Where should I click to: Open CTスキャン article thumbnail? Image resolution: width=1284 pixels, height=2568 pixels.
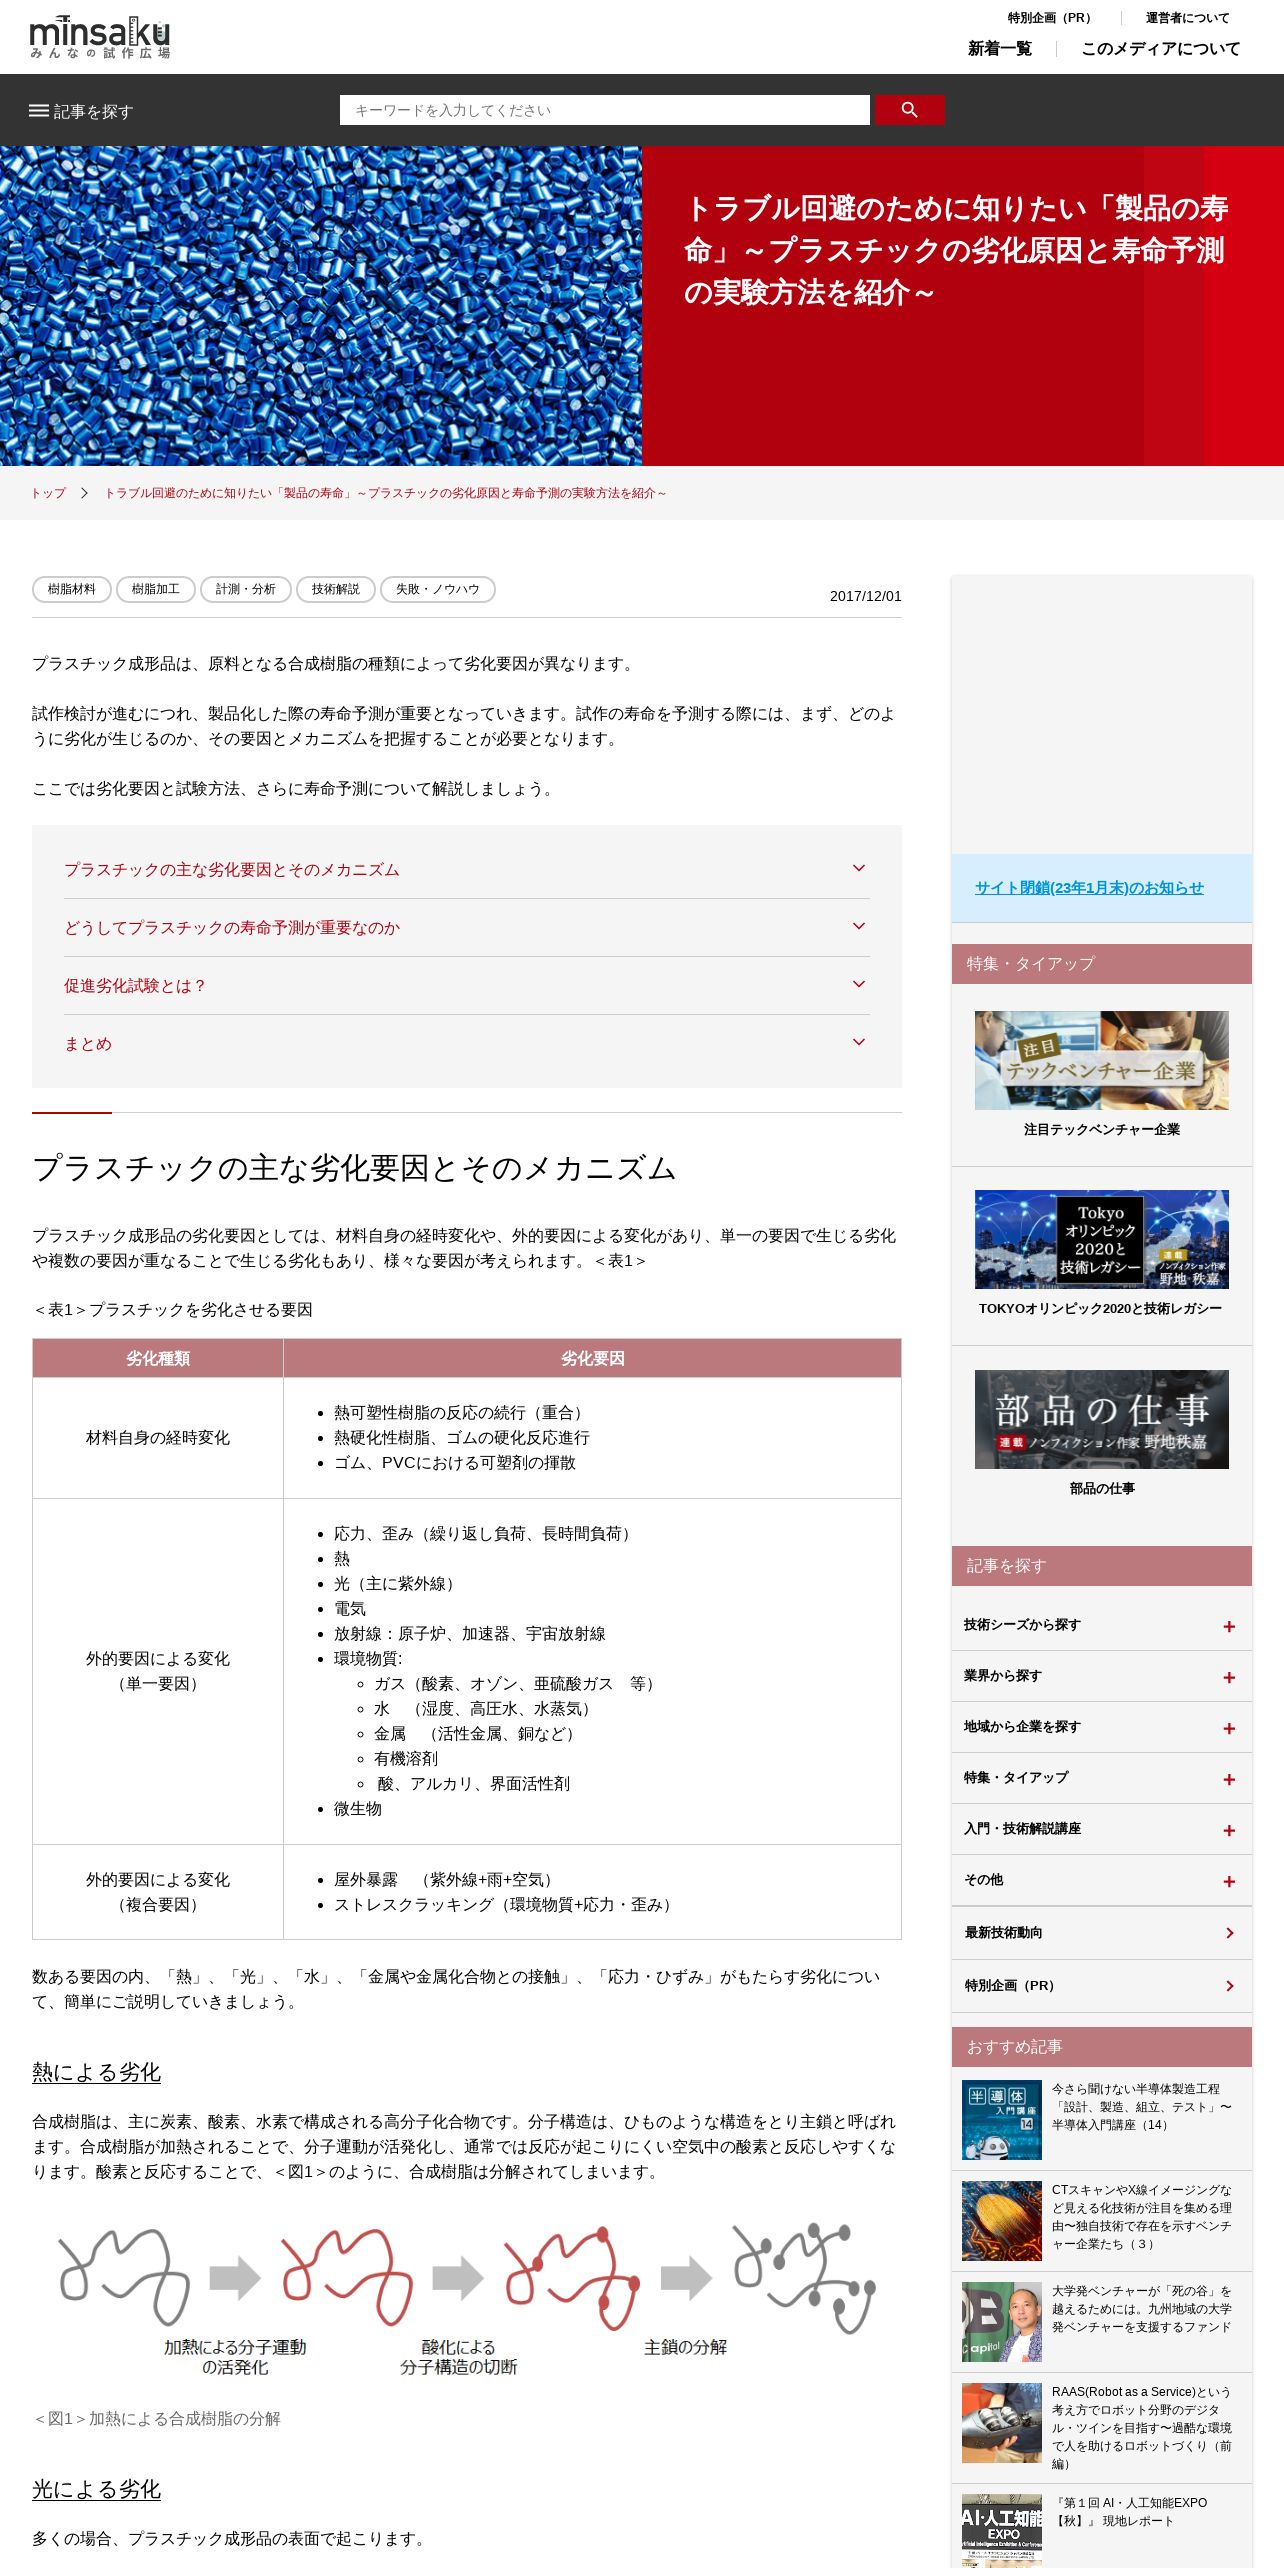coord(1002,2221)
